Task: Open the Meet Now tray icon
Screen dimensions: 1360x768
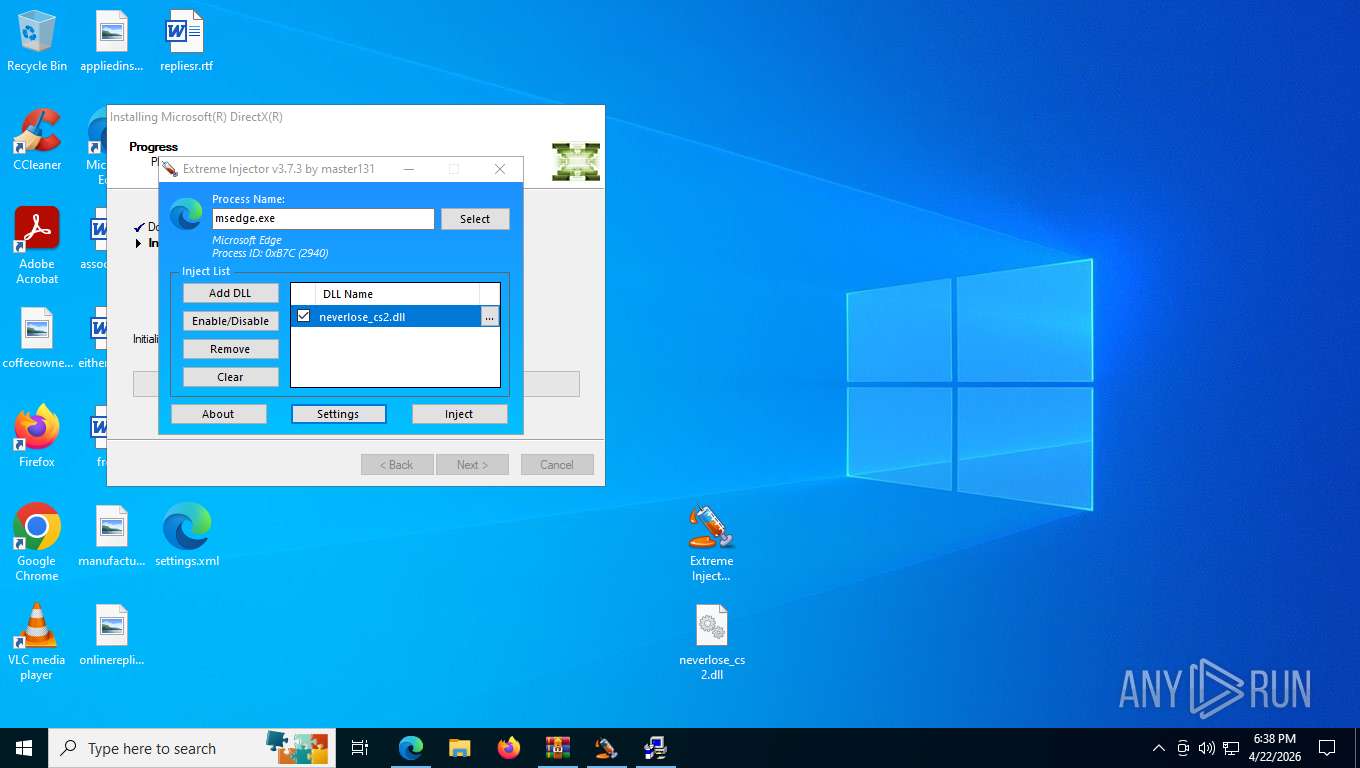Action: click(1183, 748)
